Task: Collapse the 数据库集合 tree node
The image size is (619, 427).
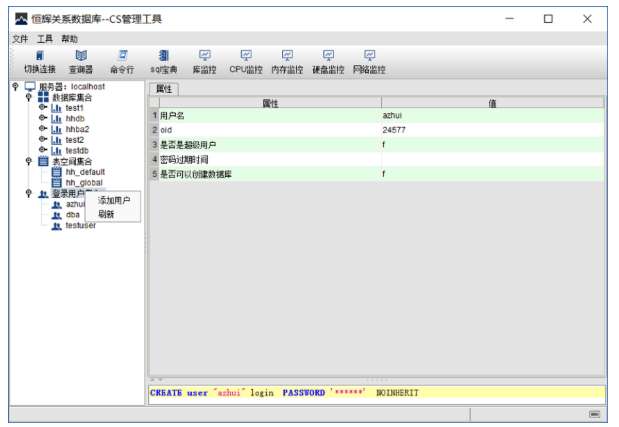Action: (29, 97)
